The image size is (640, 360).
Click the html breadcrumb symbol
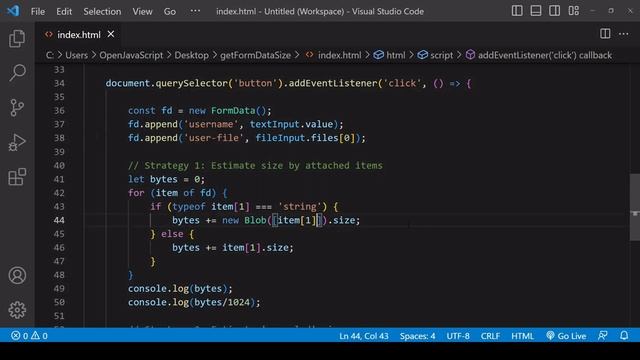(x=390, y=55)
